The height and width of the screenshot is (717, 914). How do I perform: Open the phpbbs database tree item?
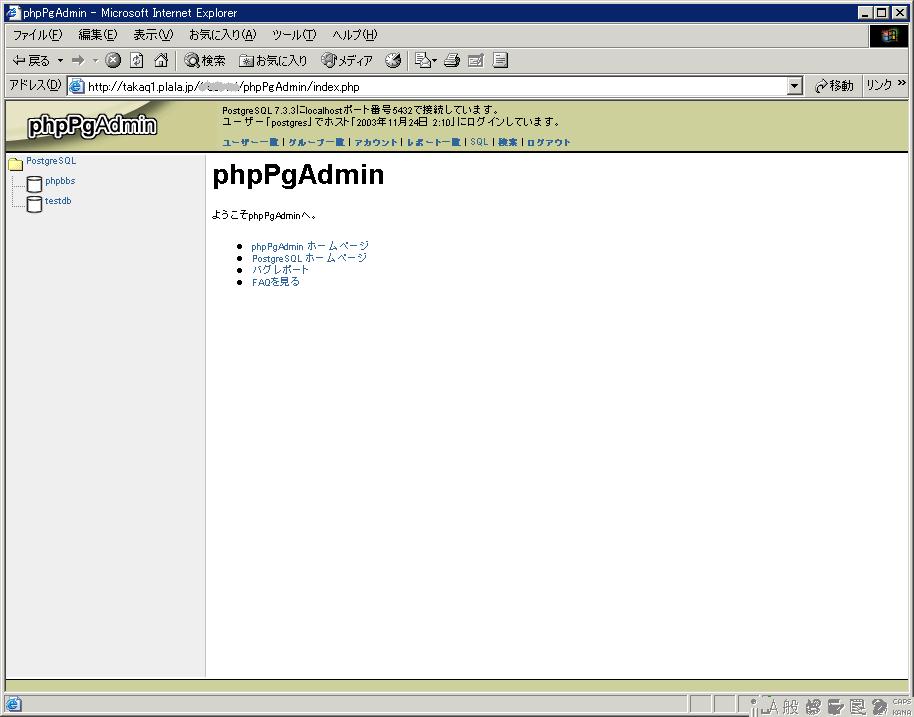pos(60,181)
